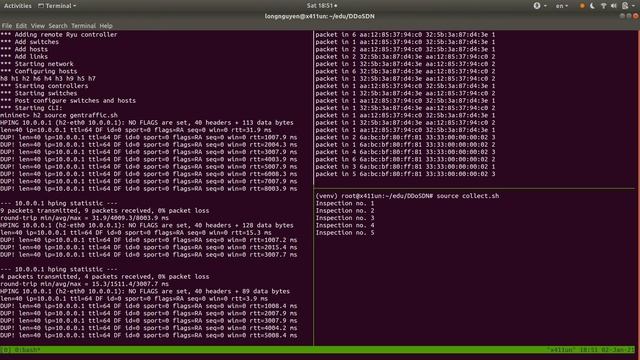
Task: Click the volume speaker icon
Action: pos(614,6)
